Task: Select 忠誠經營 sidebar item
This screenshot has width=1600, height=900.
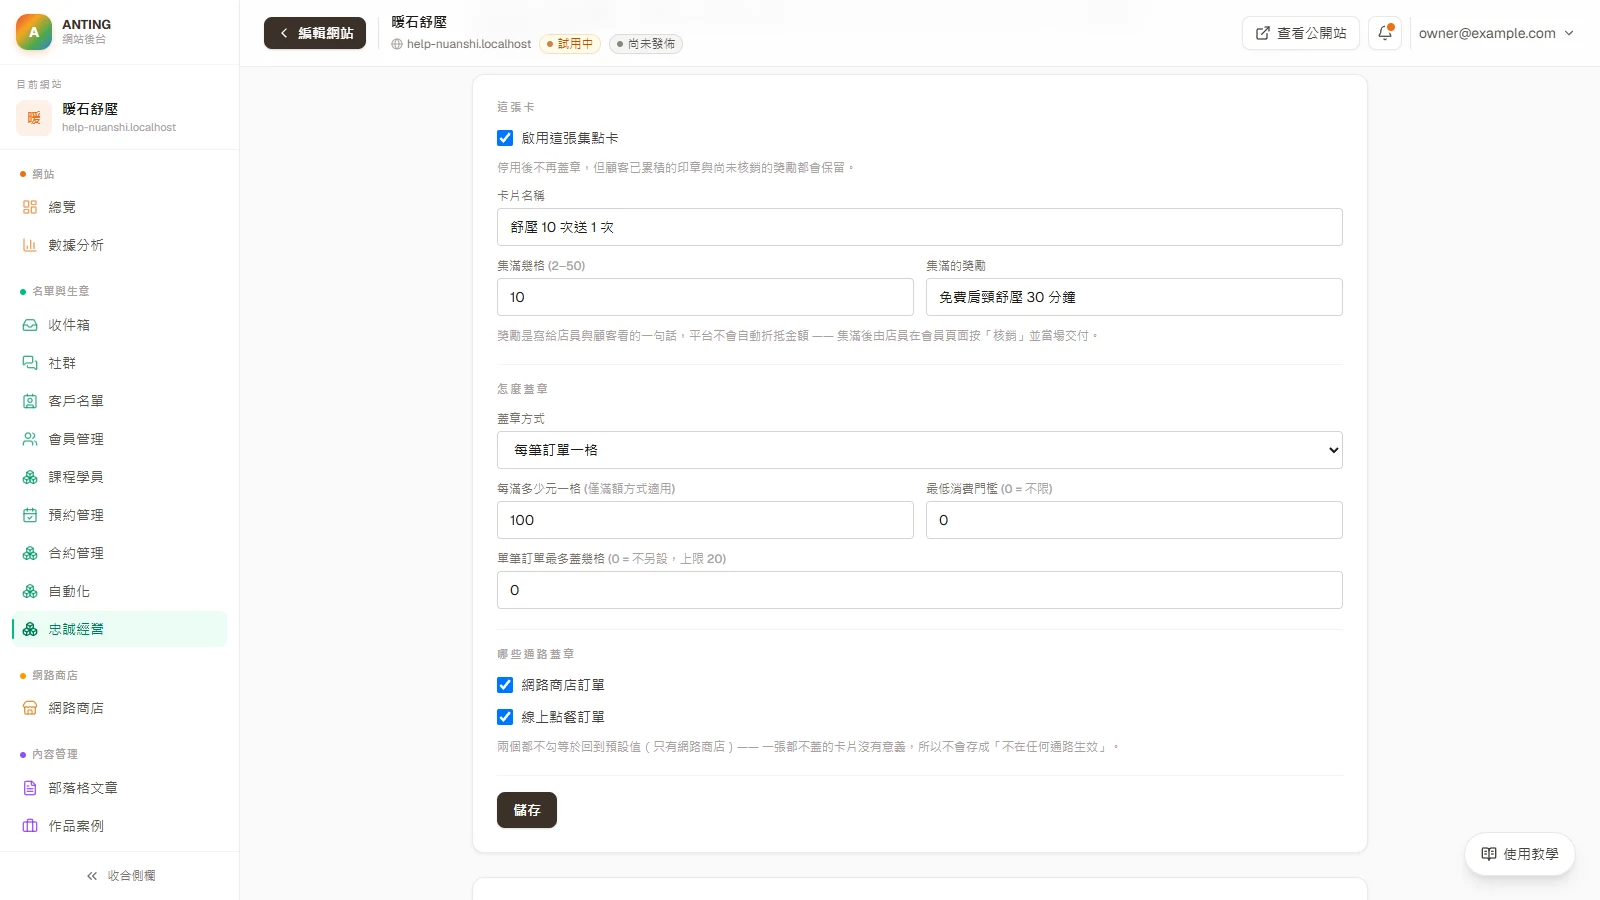Action: pyautogui.click(x=119, y=629)
